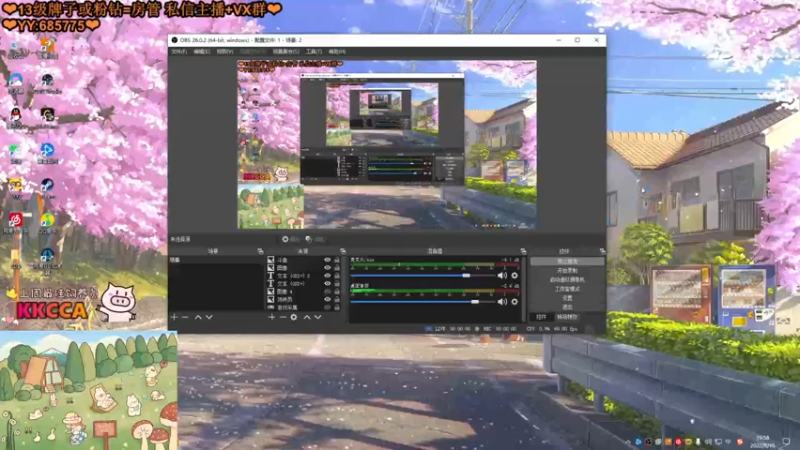This screenshot has height=450, width=800.
Task: Open the 编辑(E) menu
Action: click(x=202, y=52)
